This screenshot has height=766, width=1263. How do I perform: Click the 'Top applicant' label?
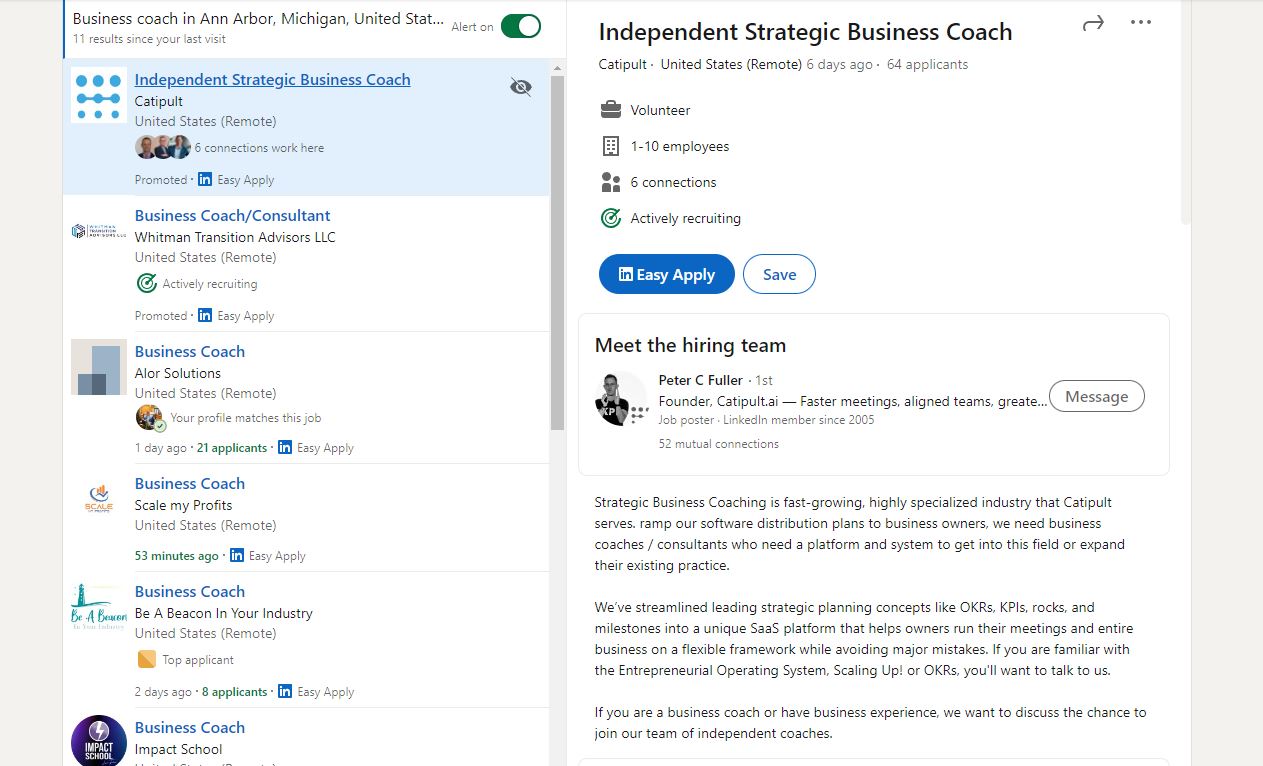[198, 660]
